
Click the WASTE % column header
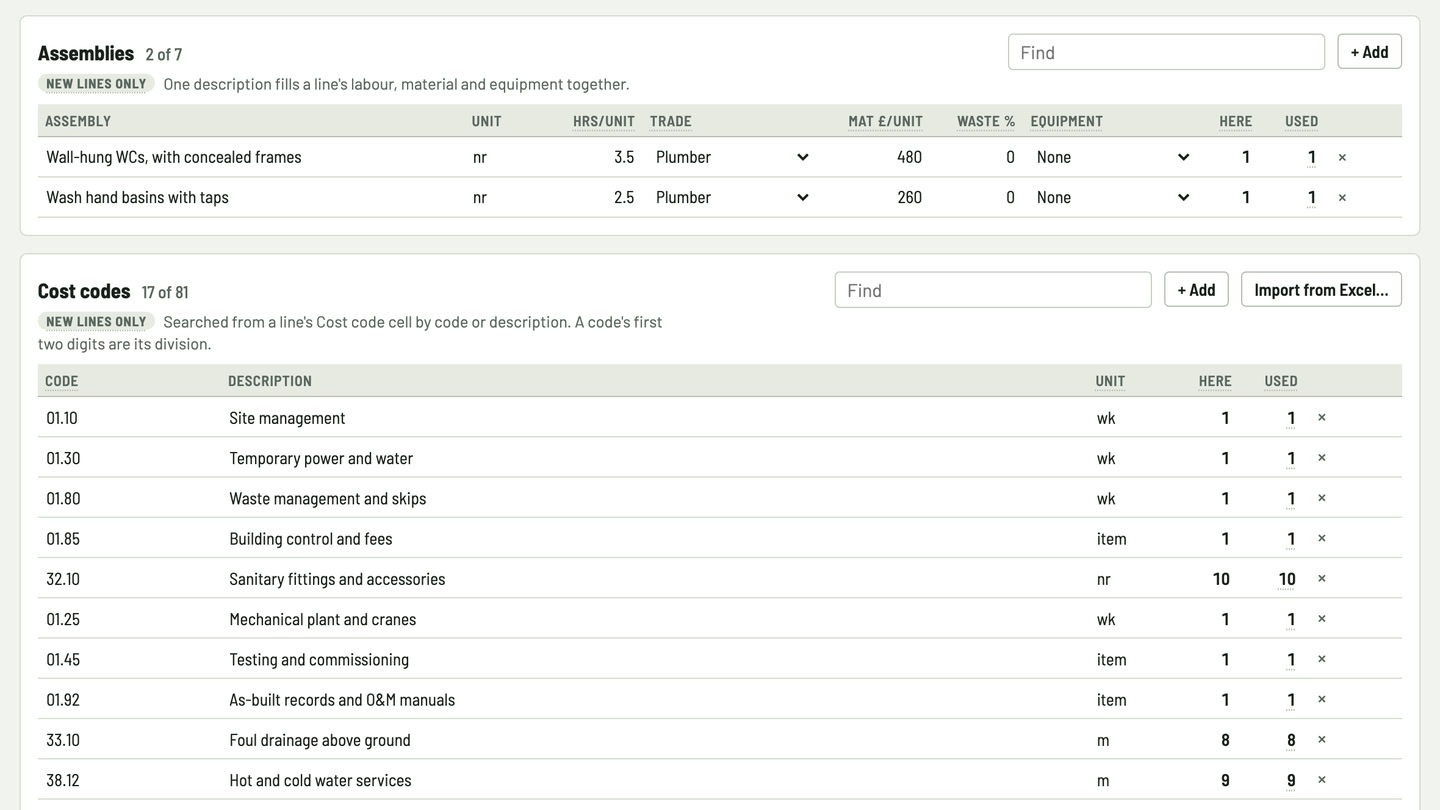(x=985, y=121)
